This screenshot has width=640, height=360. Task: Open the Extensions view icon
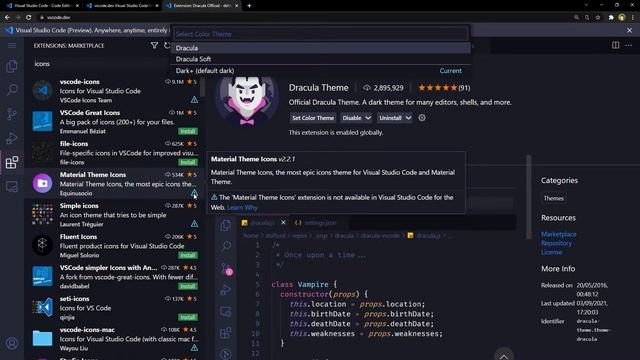coord(12,162)
